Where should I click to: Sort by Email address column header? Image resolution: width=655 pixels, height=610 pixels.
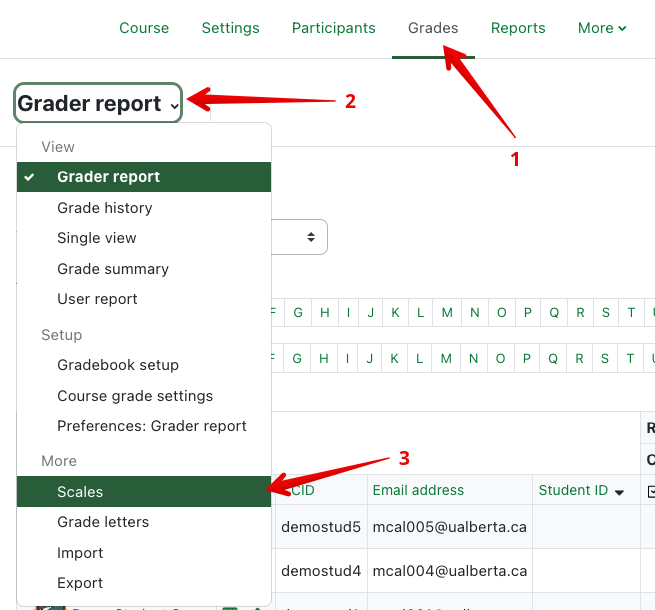coord(418,490)
